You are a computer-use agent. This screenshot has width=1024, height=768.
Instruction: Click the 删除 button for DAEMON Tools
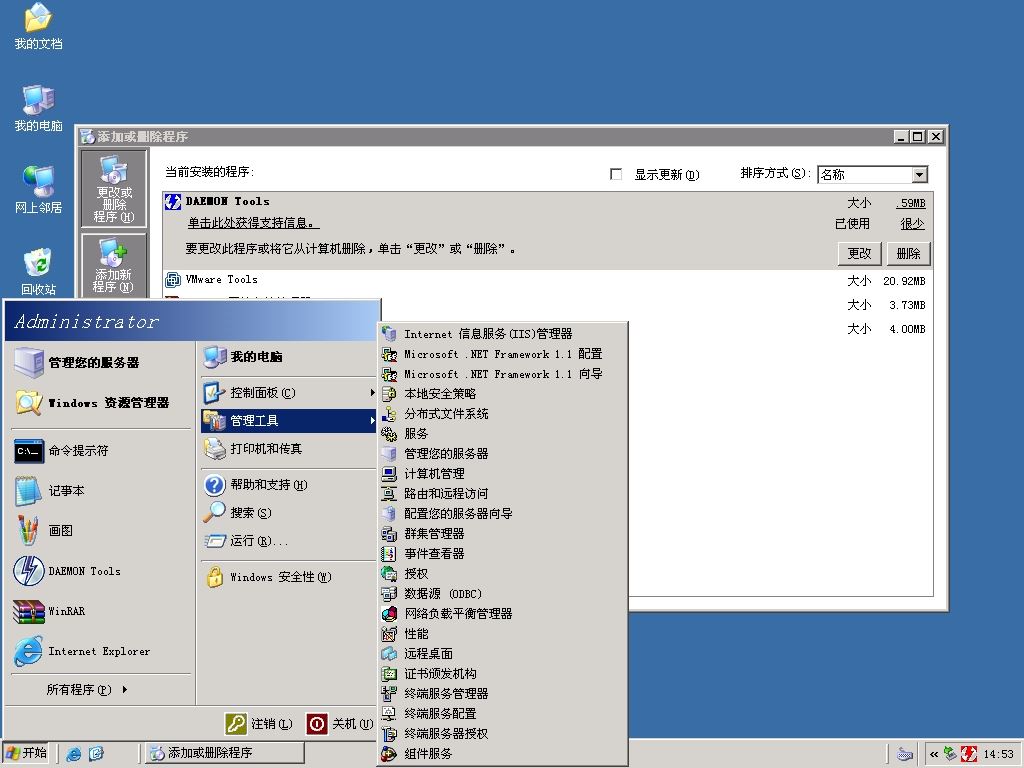(908, 253)
